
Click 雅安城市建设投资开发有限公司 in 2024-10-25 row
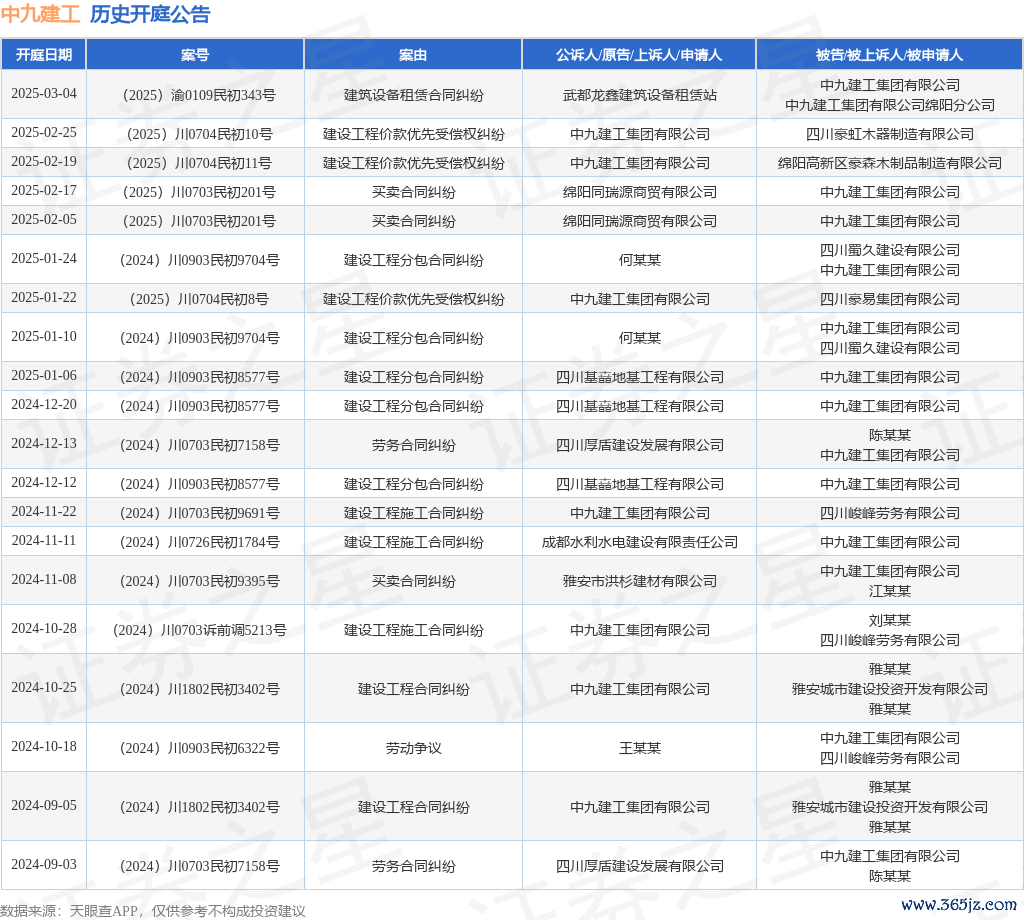(x=889, y=689)
